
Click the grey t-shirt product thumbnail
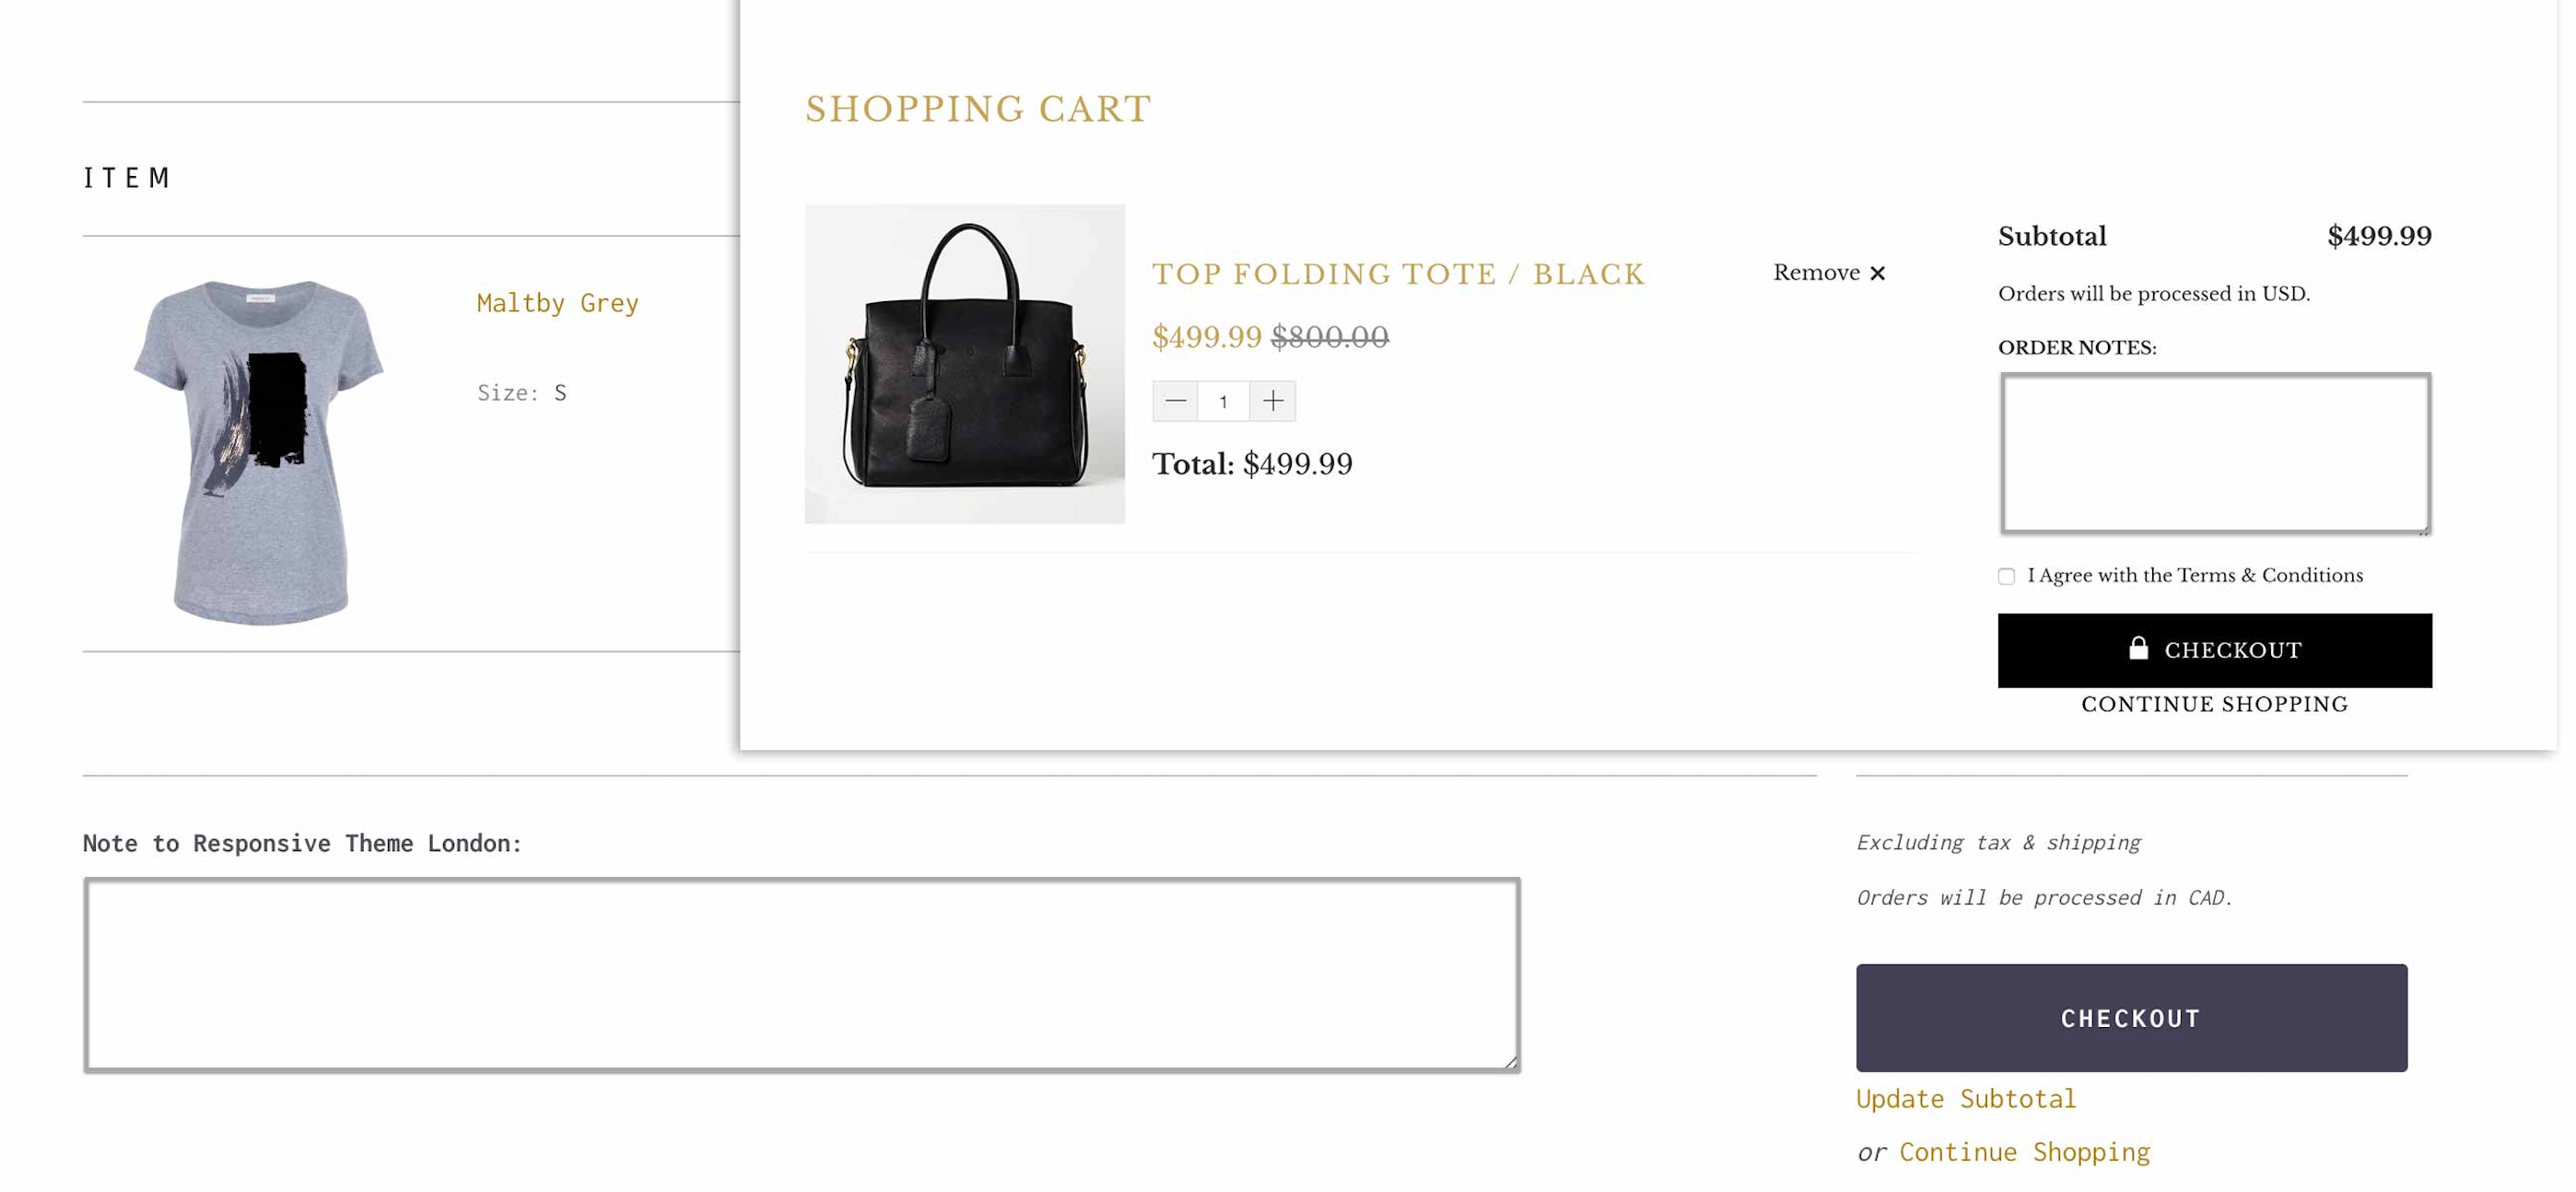[x=260, y=450]
